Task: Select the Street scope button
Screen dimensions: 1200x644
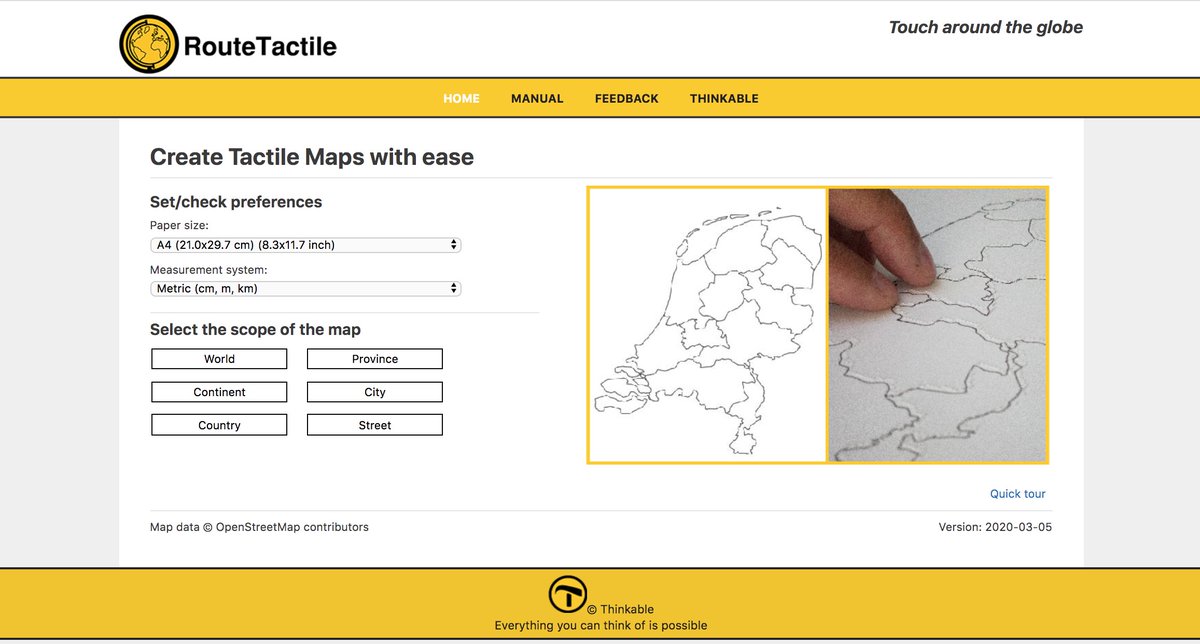Action: click(x=375, y=425)
